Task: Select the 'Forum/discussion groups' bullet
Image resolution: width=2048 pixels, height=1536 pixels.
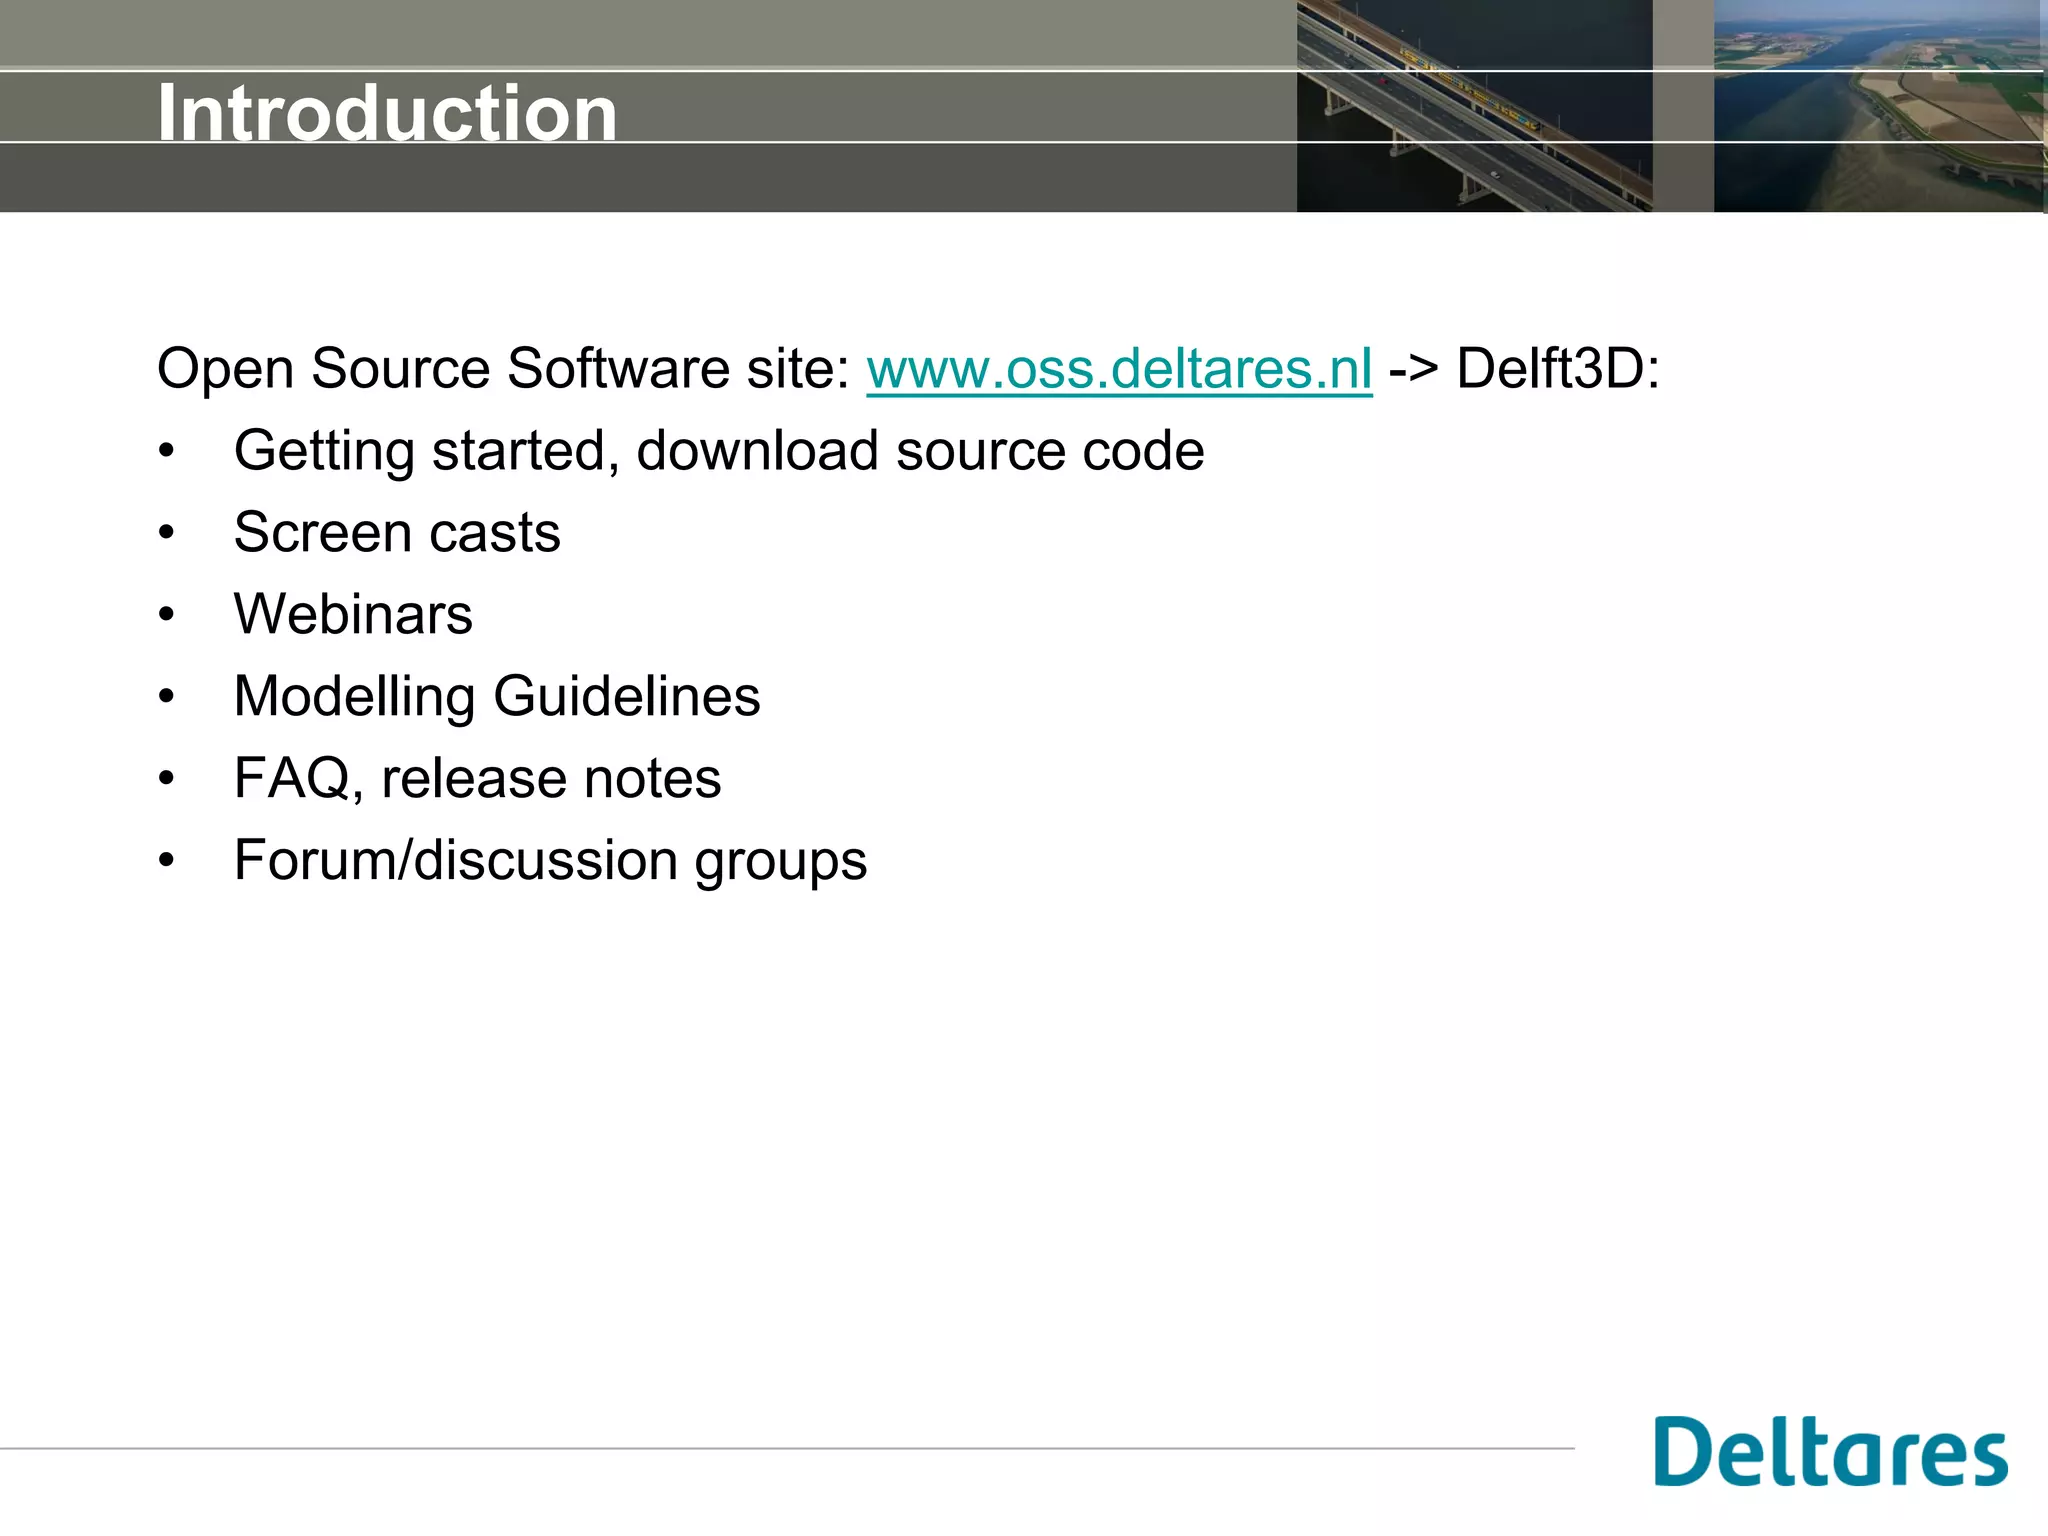Action: pyautogui.click(x=550, y=861)
